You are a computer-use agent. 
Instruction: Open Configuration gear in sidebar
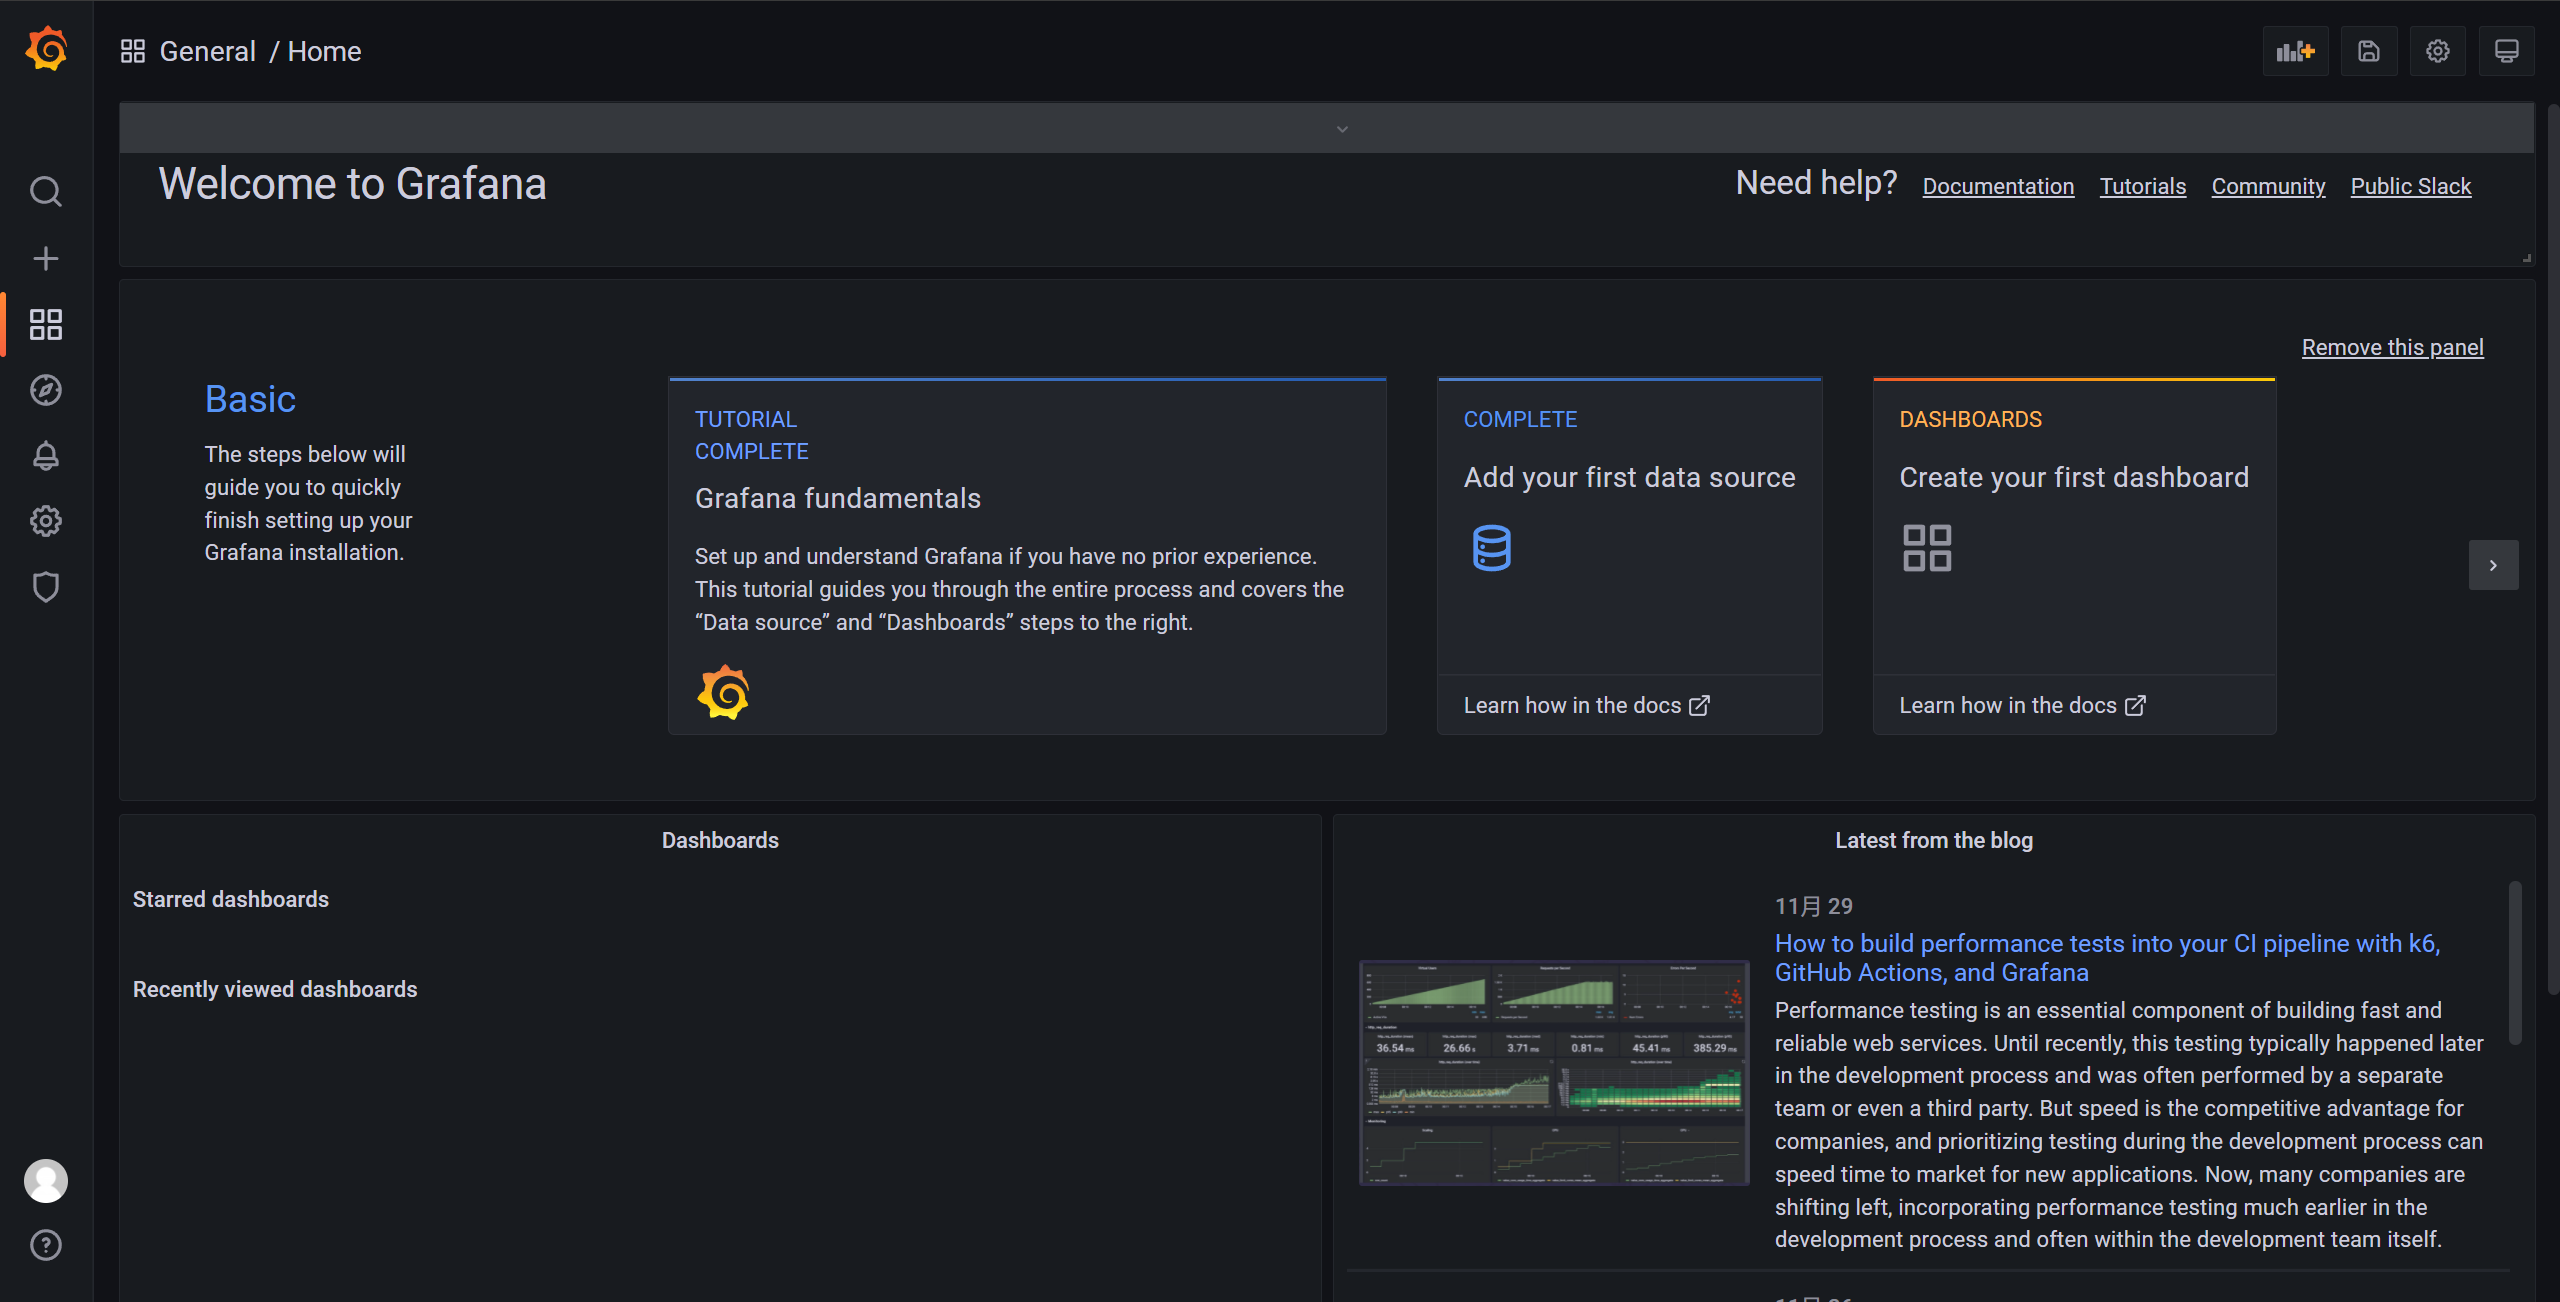click(46, 521)
